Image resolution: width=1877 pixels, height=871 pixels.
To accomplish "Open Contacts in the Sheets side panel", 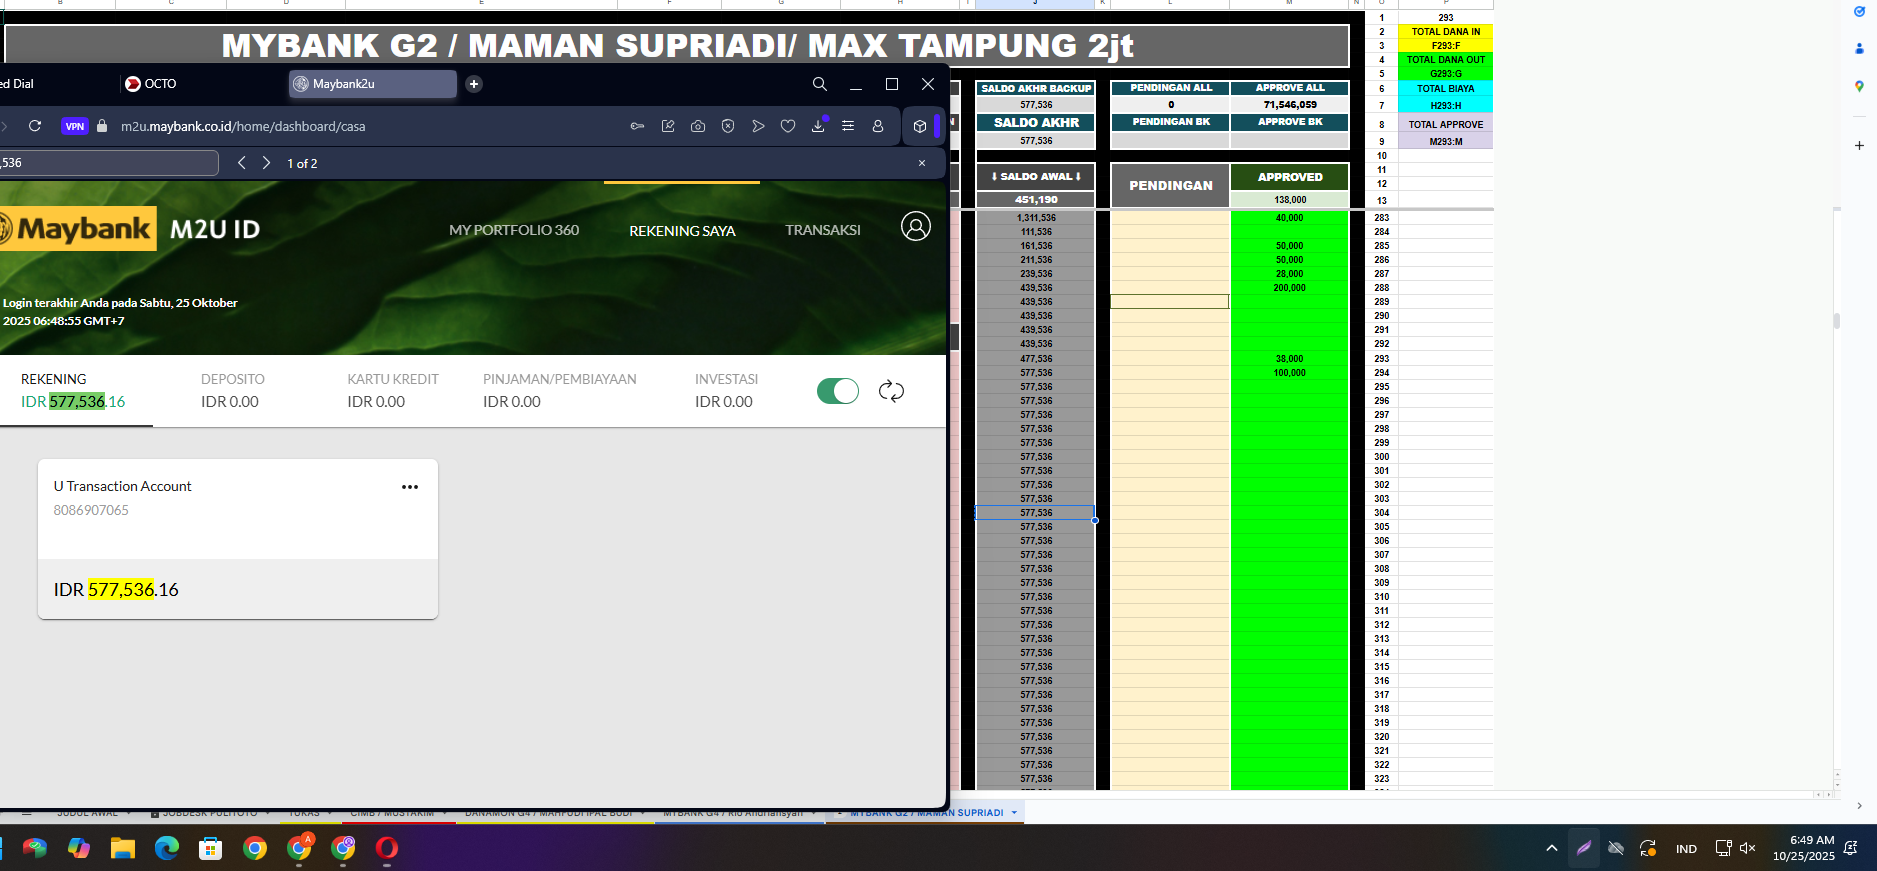I will [x=1859, y=48].
